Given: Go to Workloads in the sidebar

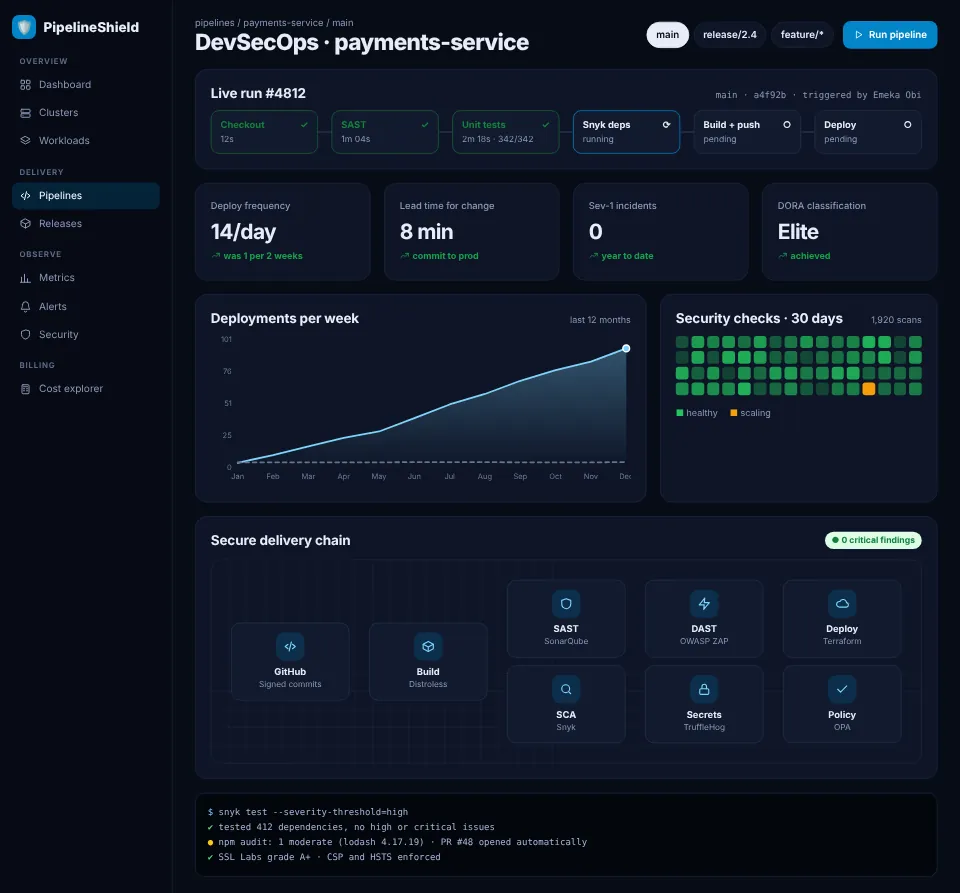Looking at the screenshot, I should coord(86,140).
